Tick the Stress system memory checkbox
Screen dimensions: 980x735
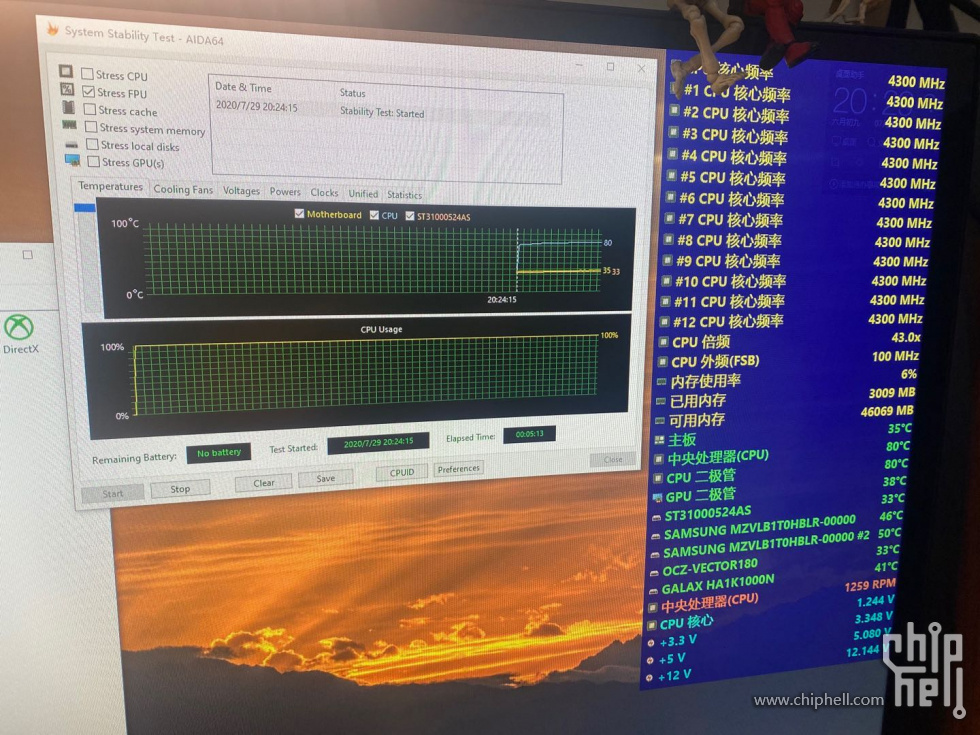pos(91,127)
